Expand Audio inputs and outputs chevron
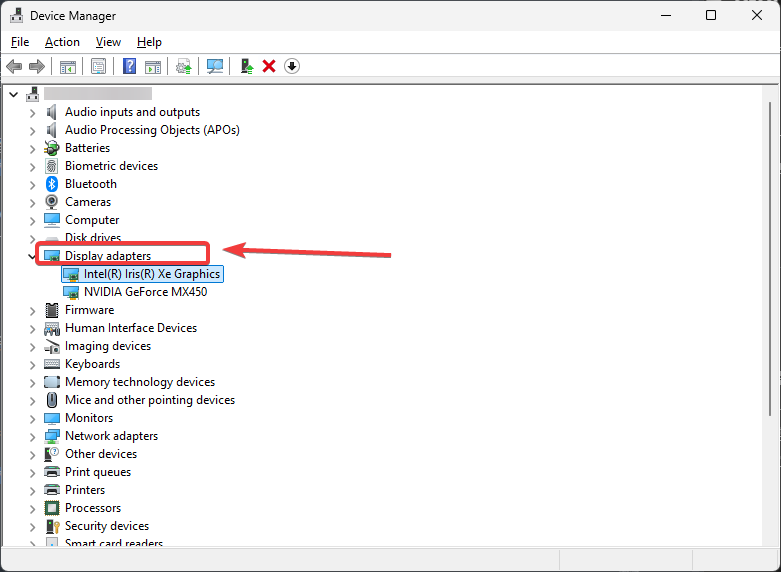 [x=32, y=113]
